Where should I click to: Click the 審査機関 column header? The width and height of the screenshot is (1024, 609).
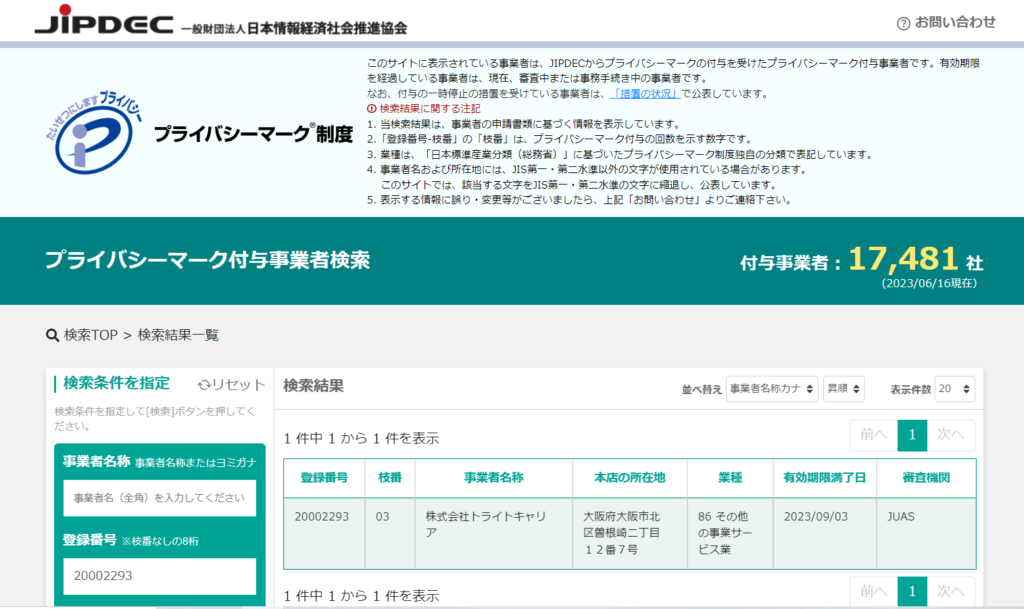pos(926,478)
